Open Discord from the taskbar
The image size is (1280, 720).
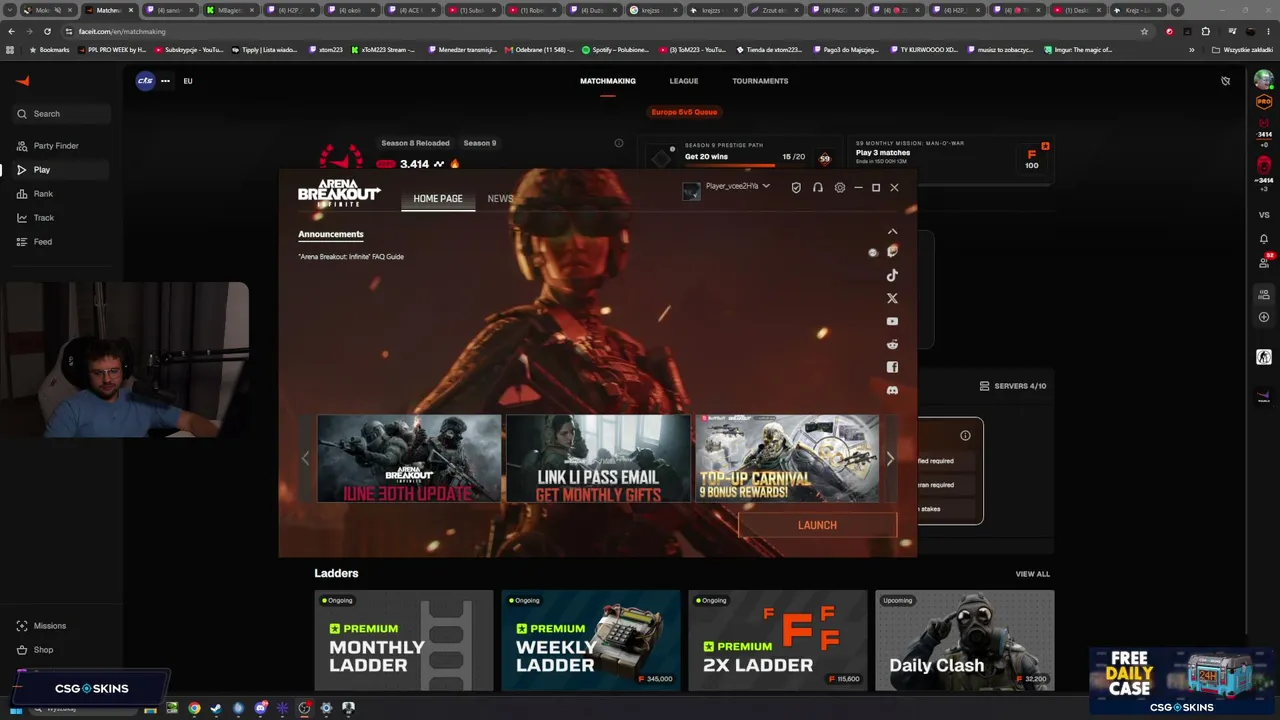[260, 708]
